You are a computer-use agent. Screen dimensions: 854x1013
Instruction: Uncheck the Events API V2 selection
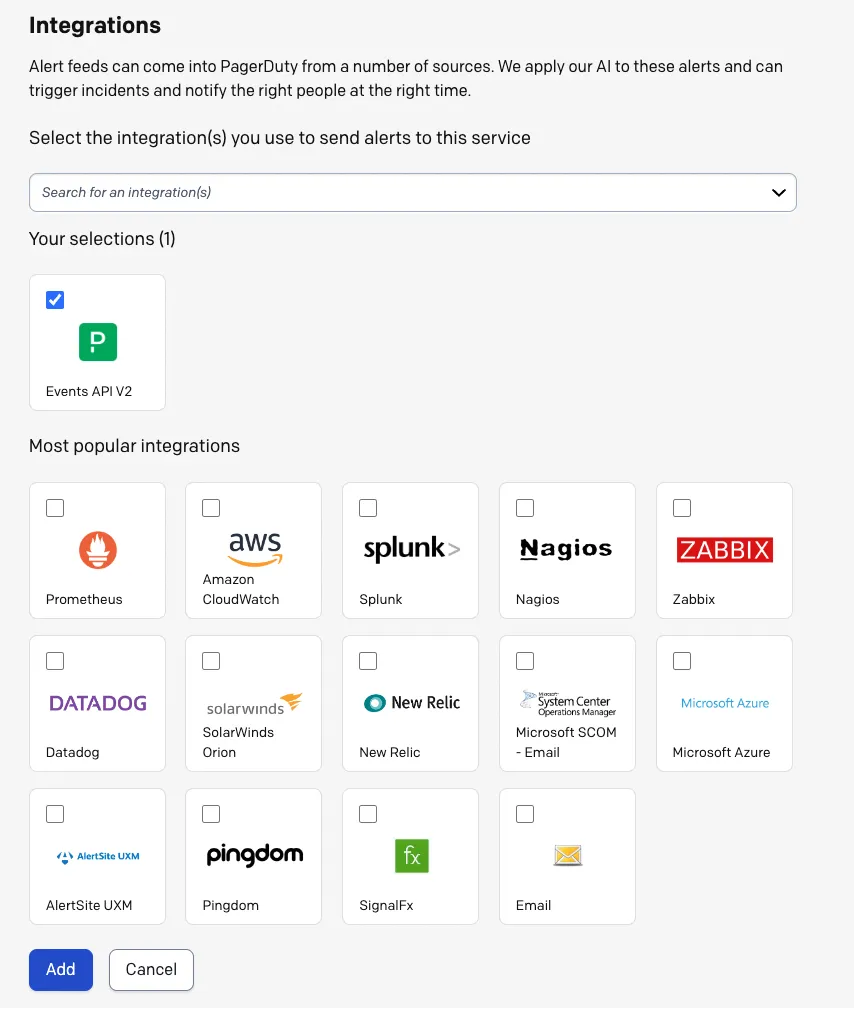point(54,299)
